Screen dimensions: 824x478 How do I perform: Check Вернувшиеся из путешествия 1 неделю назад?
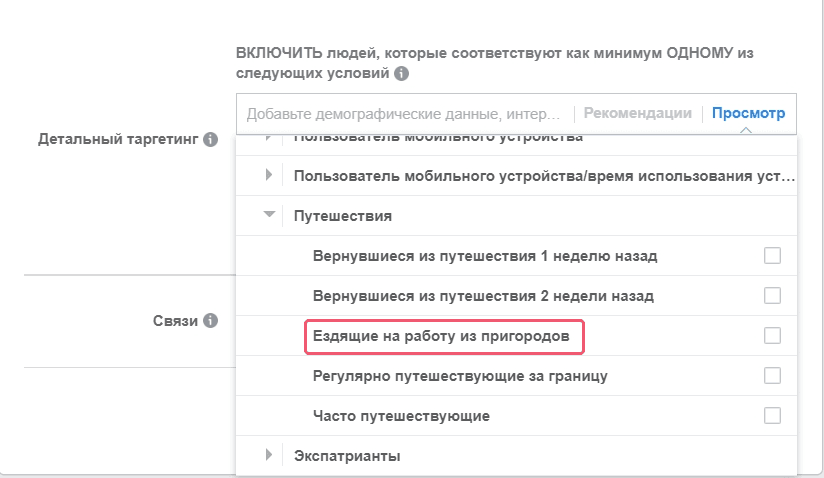(x=772, y=256)
